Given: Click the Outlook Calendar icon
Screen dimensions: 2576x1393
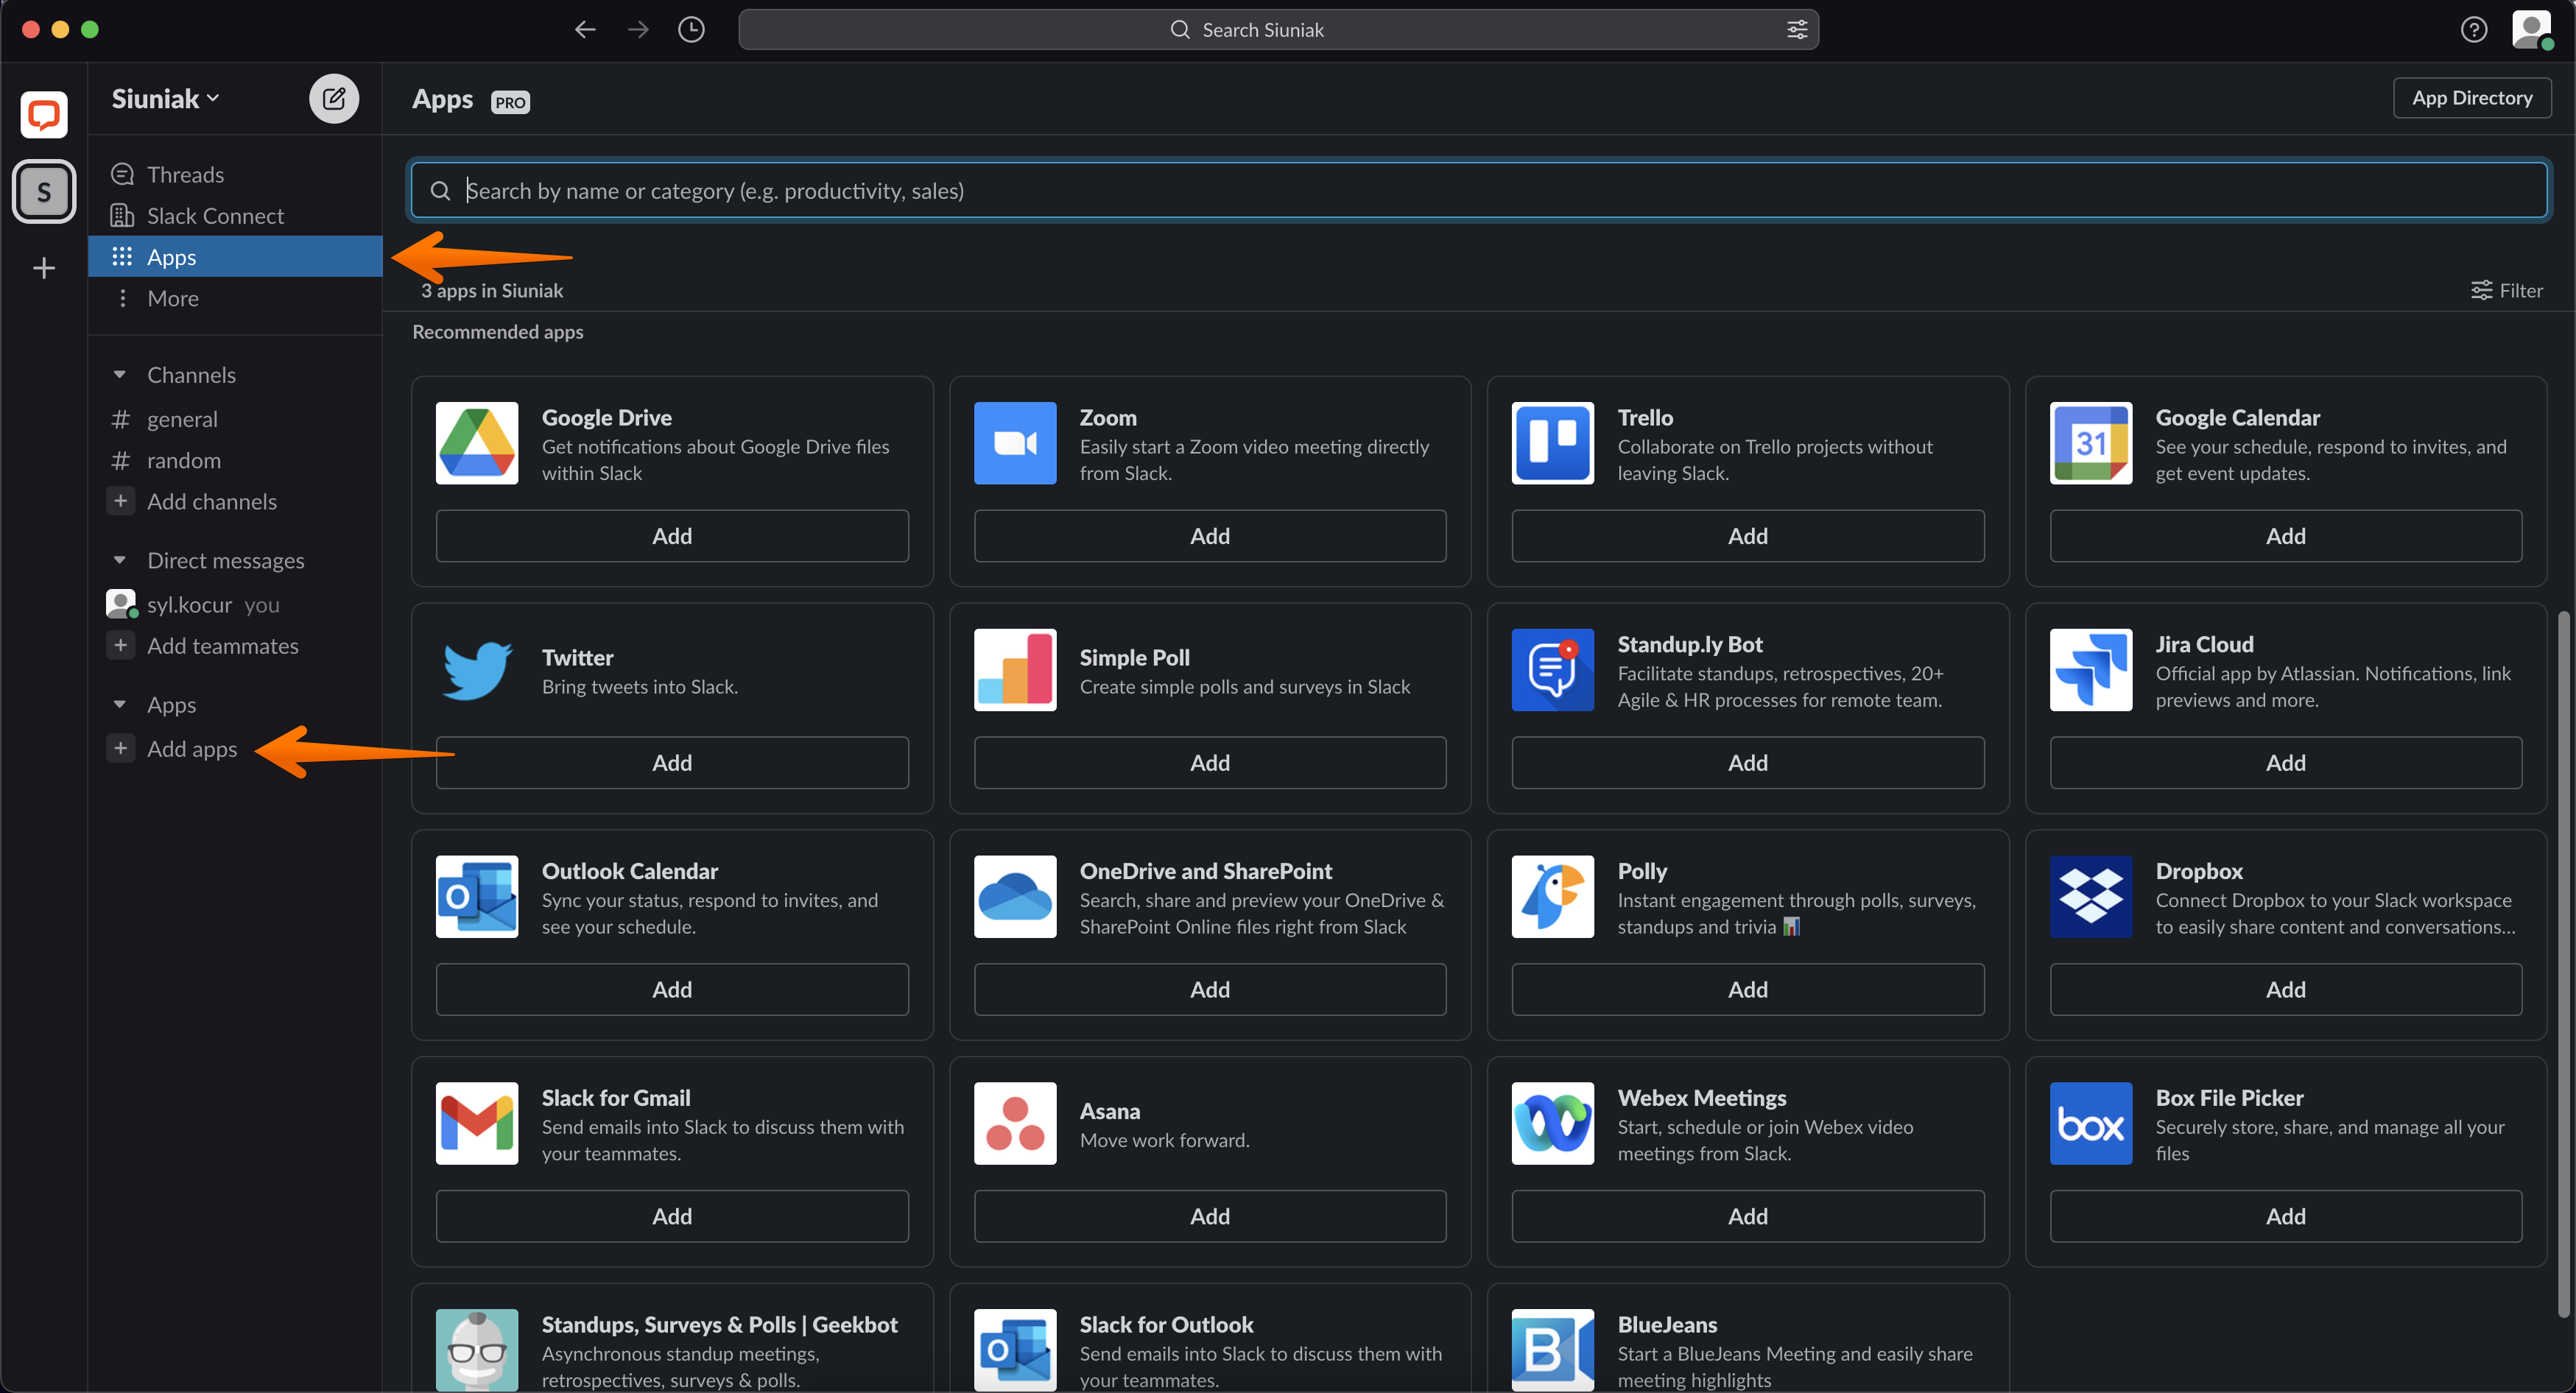Looking at the screenshot, I should click(477, 897).
